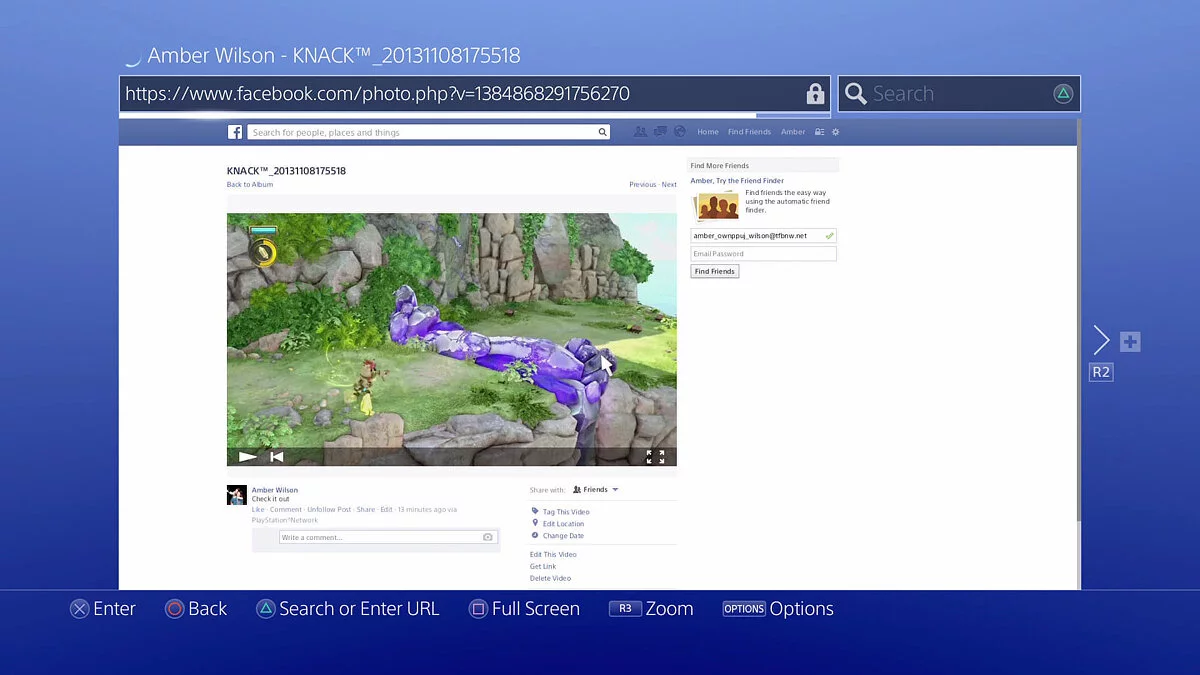Restart video with skip-to-start button
Viewport: 1200px width, 675px height.
click(x=277, y=457)
